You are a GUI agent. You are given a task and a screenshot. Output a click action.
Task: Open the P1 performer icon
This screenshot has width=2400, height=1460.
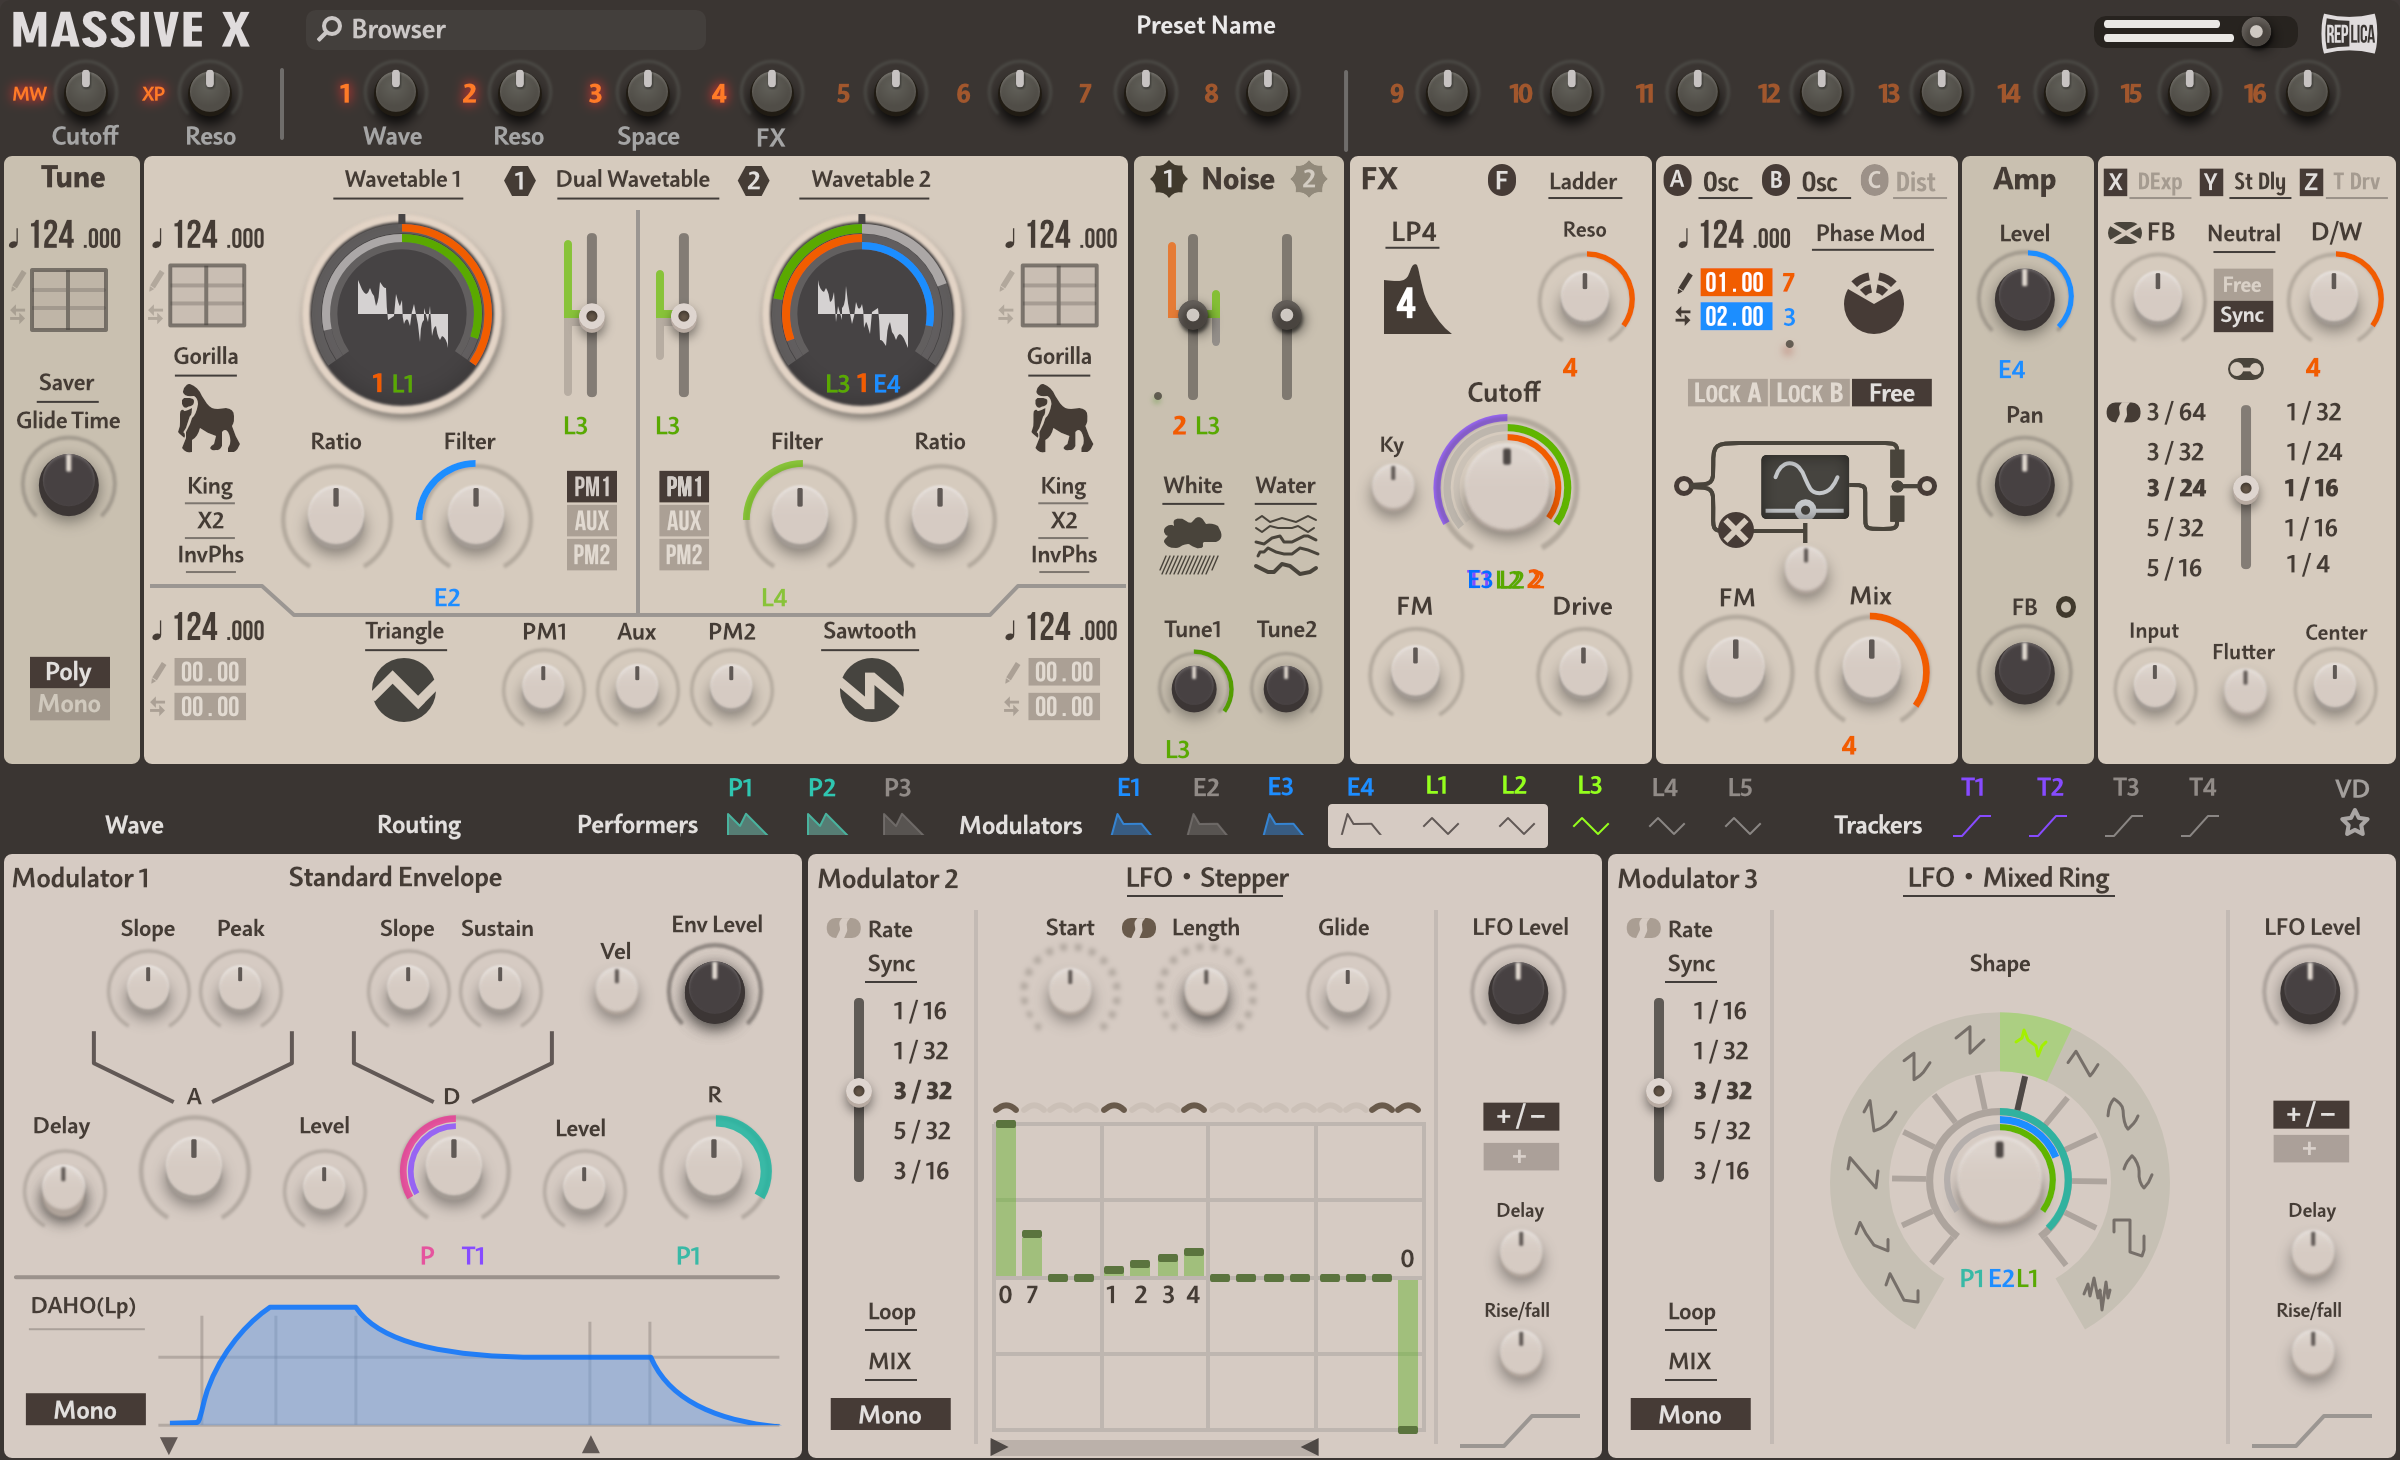tap(746, 824)
